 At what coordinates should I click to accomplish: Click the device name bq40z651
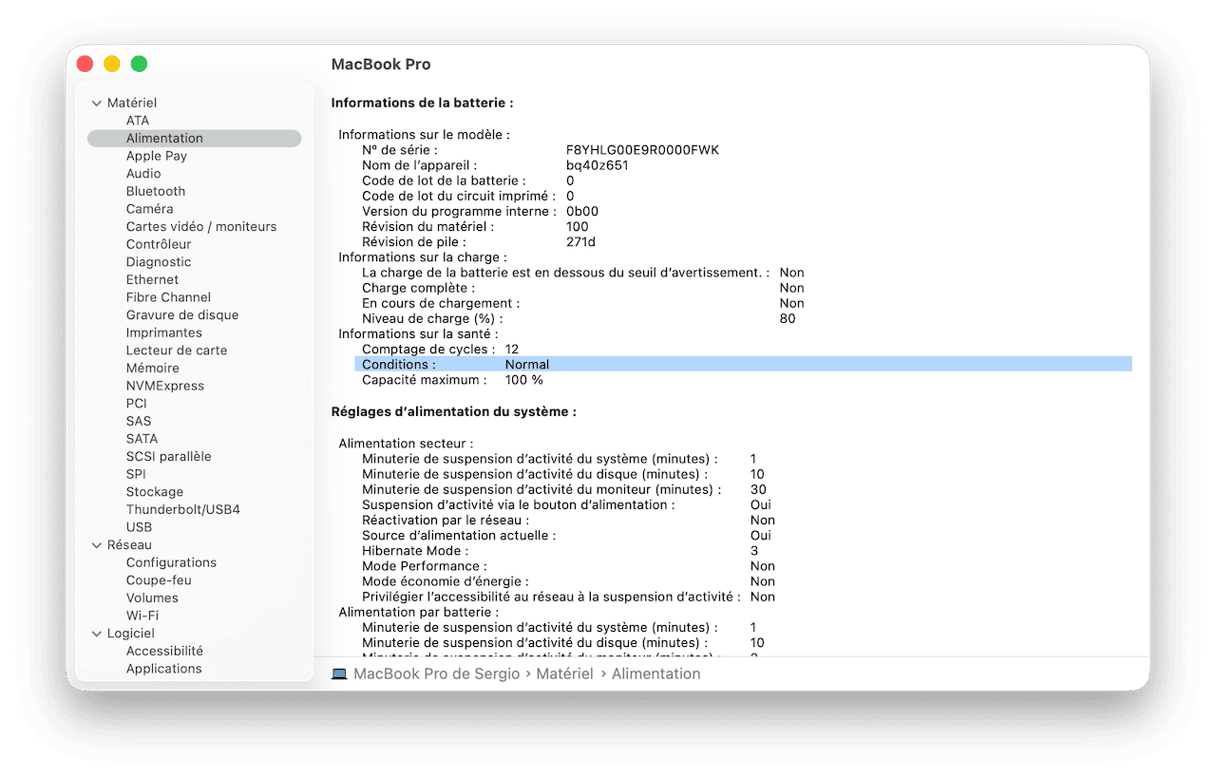[597, 165]
